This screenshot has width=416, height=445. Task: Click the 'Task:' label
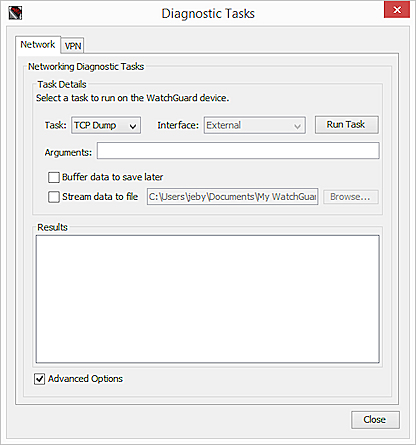(x=56, y=125)
